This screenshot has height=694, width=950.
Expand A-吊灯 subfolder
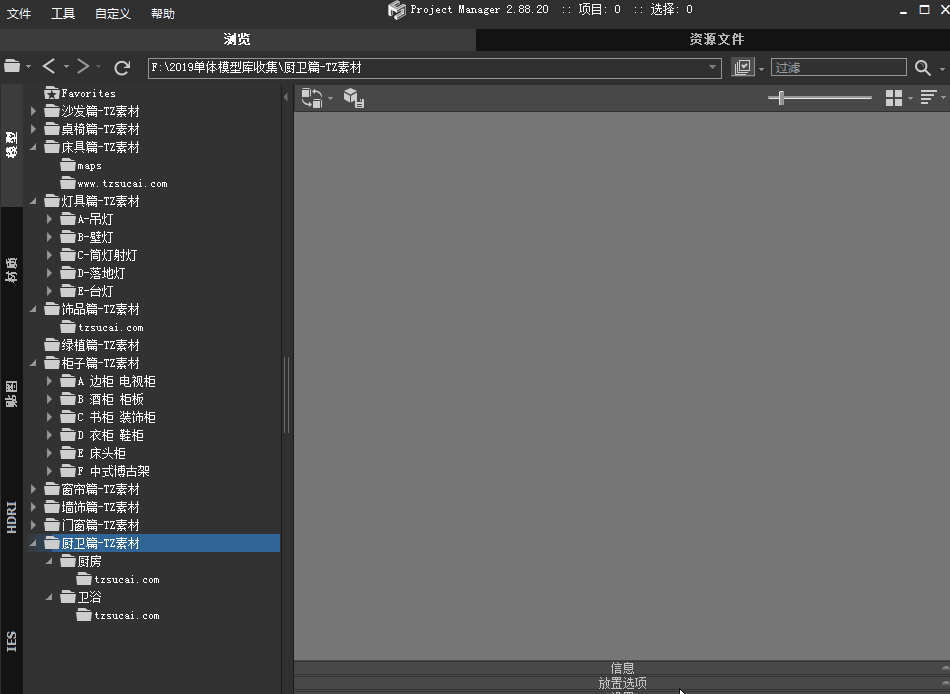[50, 219]
